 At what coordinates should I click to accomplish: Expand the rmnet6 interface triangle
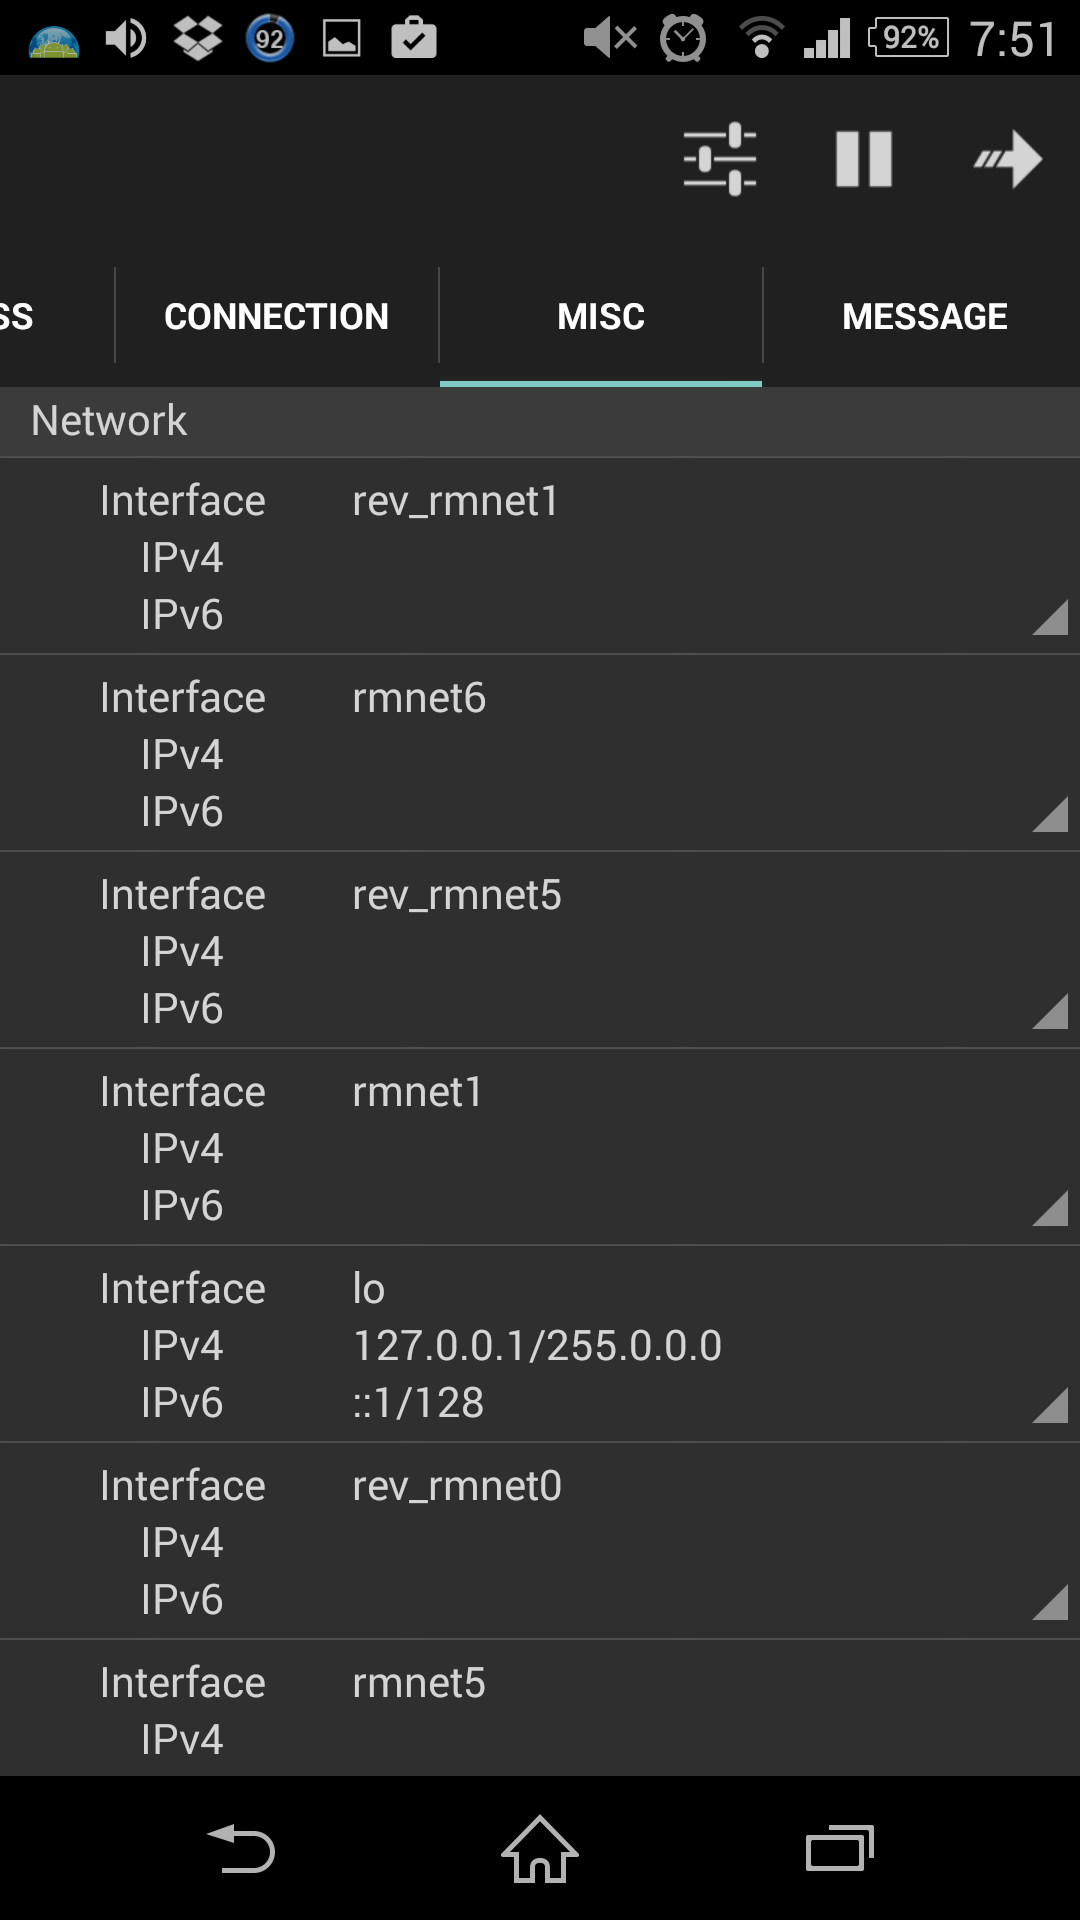(x=1050, y=814)
